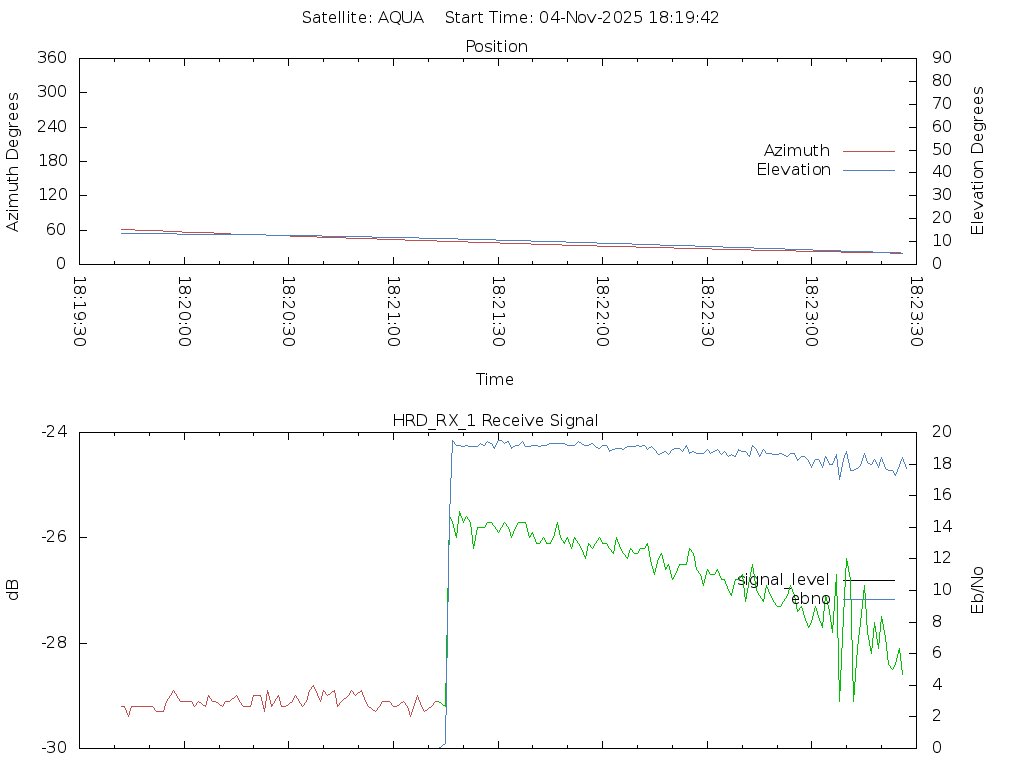The image size is (1024, 768).
Task: Click the 18:21:00 time axis tick label
Action: 393,312
